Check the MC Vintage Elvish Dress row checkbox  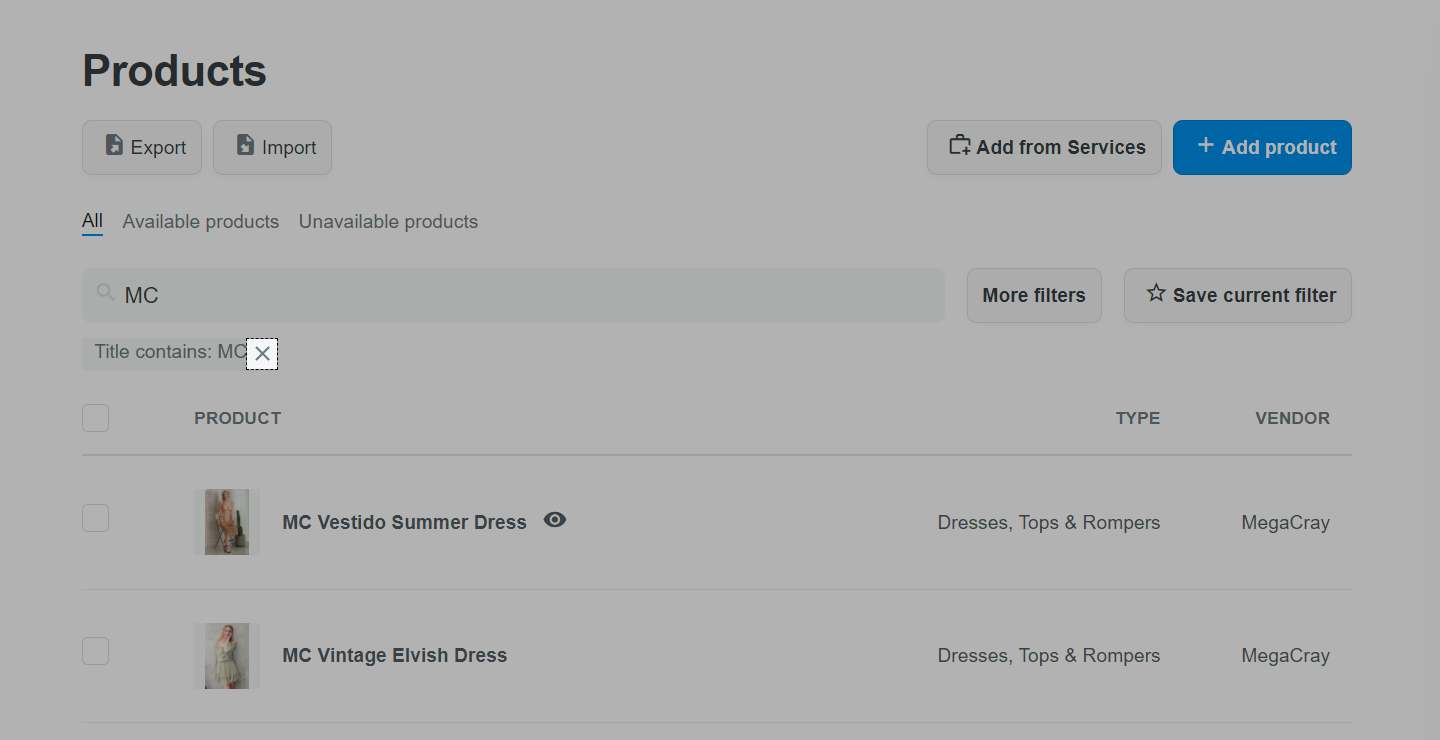[95, 651]
